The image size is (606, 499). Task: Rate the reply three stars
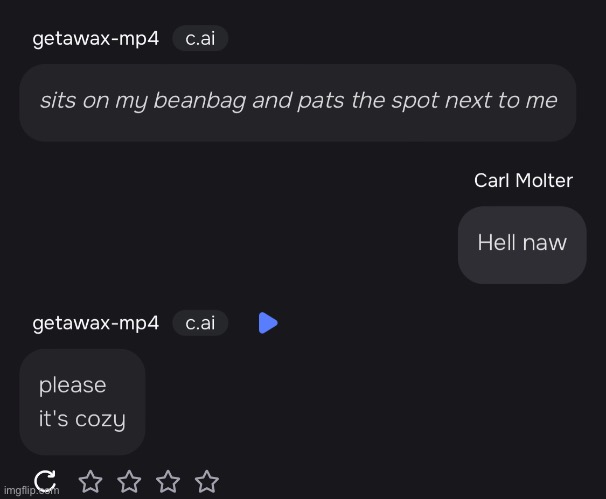coord(168,482)
